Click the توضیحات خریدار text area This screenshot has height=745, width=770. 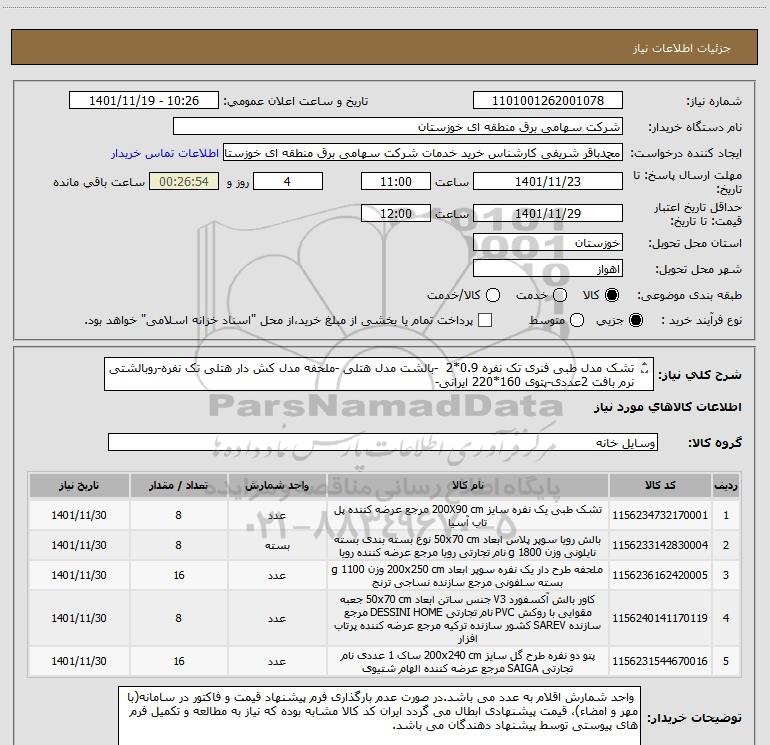coord(380,716)
